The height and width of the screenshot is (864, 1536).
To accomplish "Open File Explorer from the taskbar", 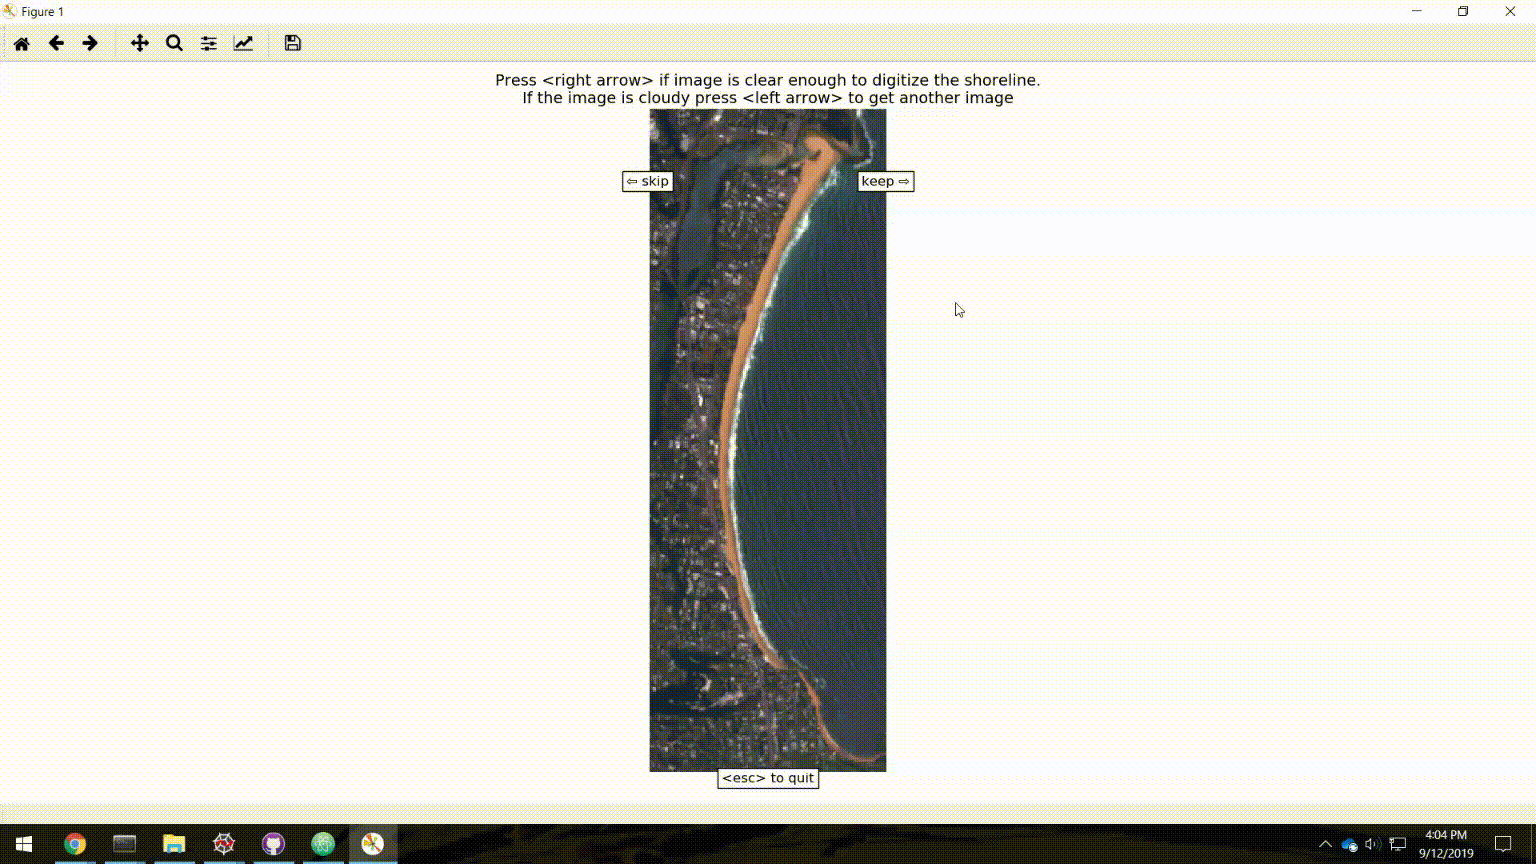I will coord(174,843).
